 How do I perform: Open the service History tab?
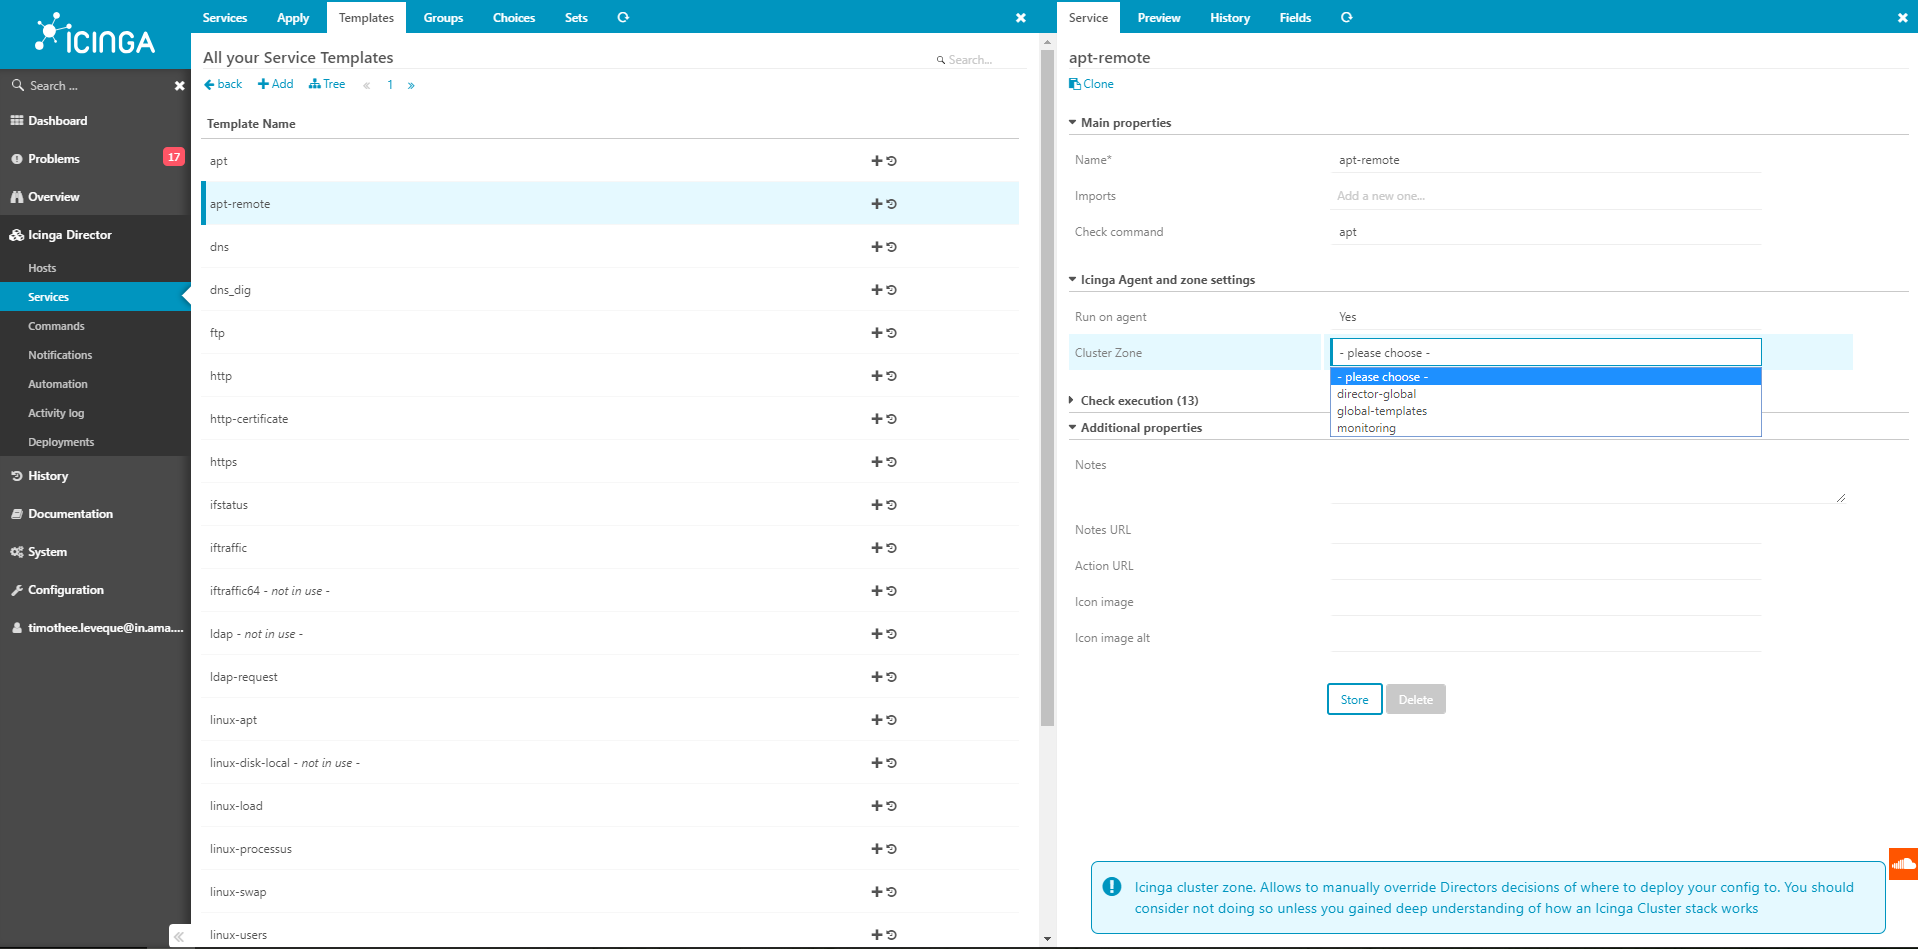click(x=1230, y=18)
